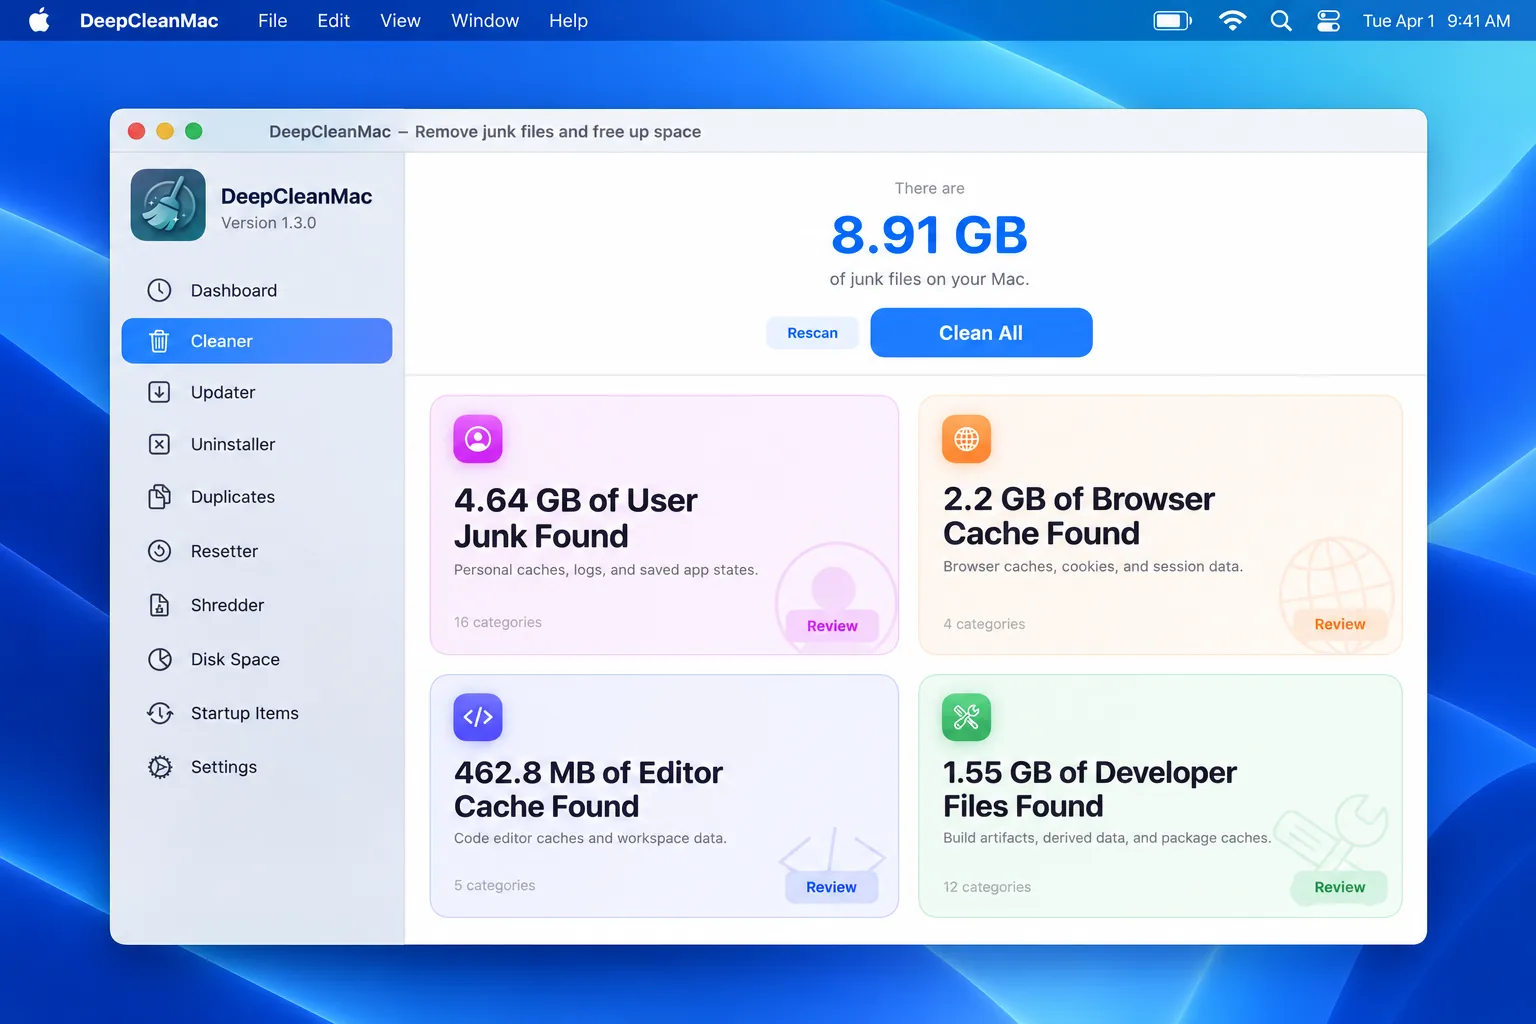Click '1.55 GB of Developer Files Found' heading
This screenshot has width=1536, height=1024.
click(x=1090, y=789)
